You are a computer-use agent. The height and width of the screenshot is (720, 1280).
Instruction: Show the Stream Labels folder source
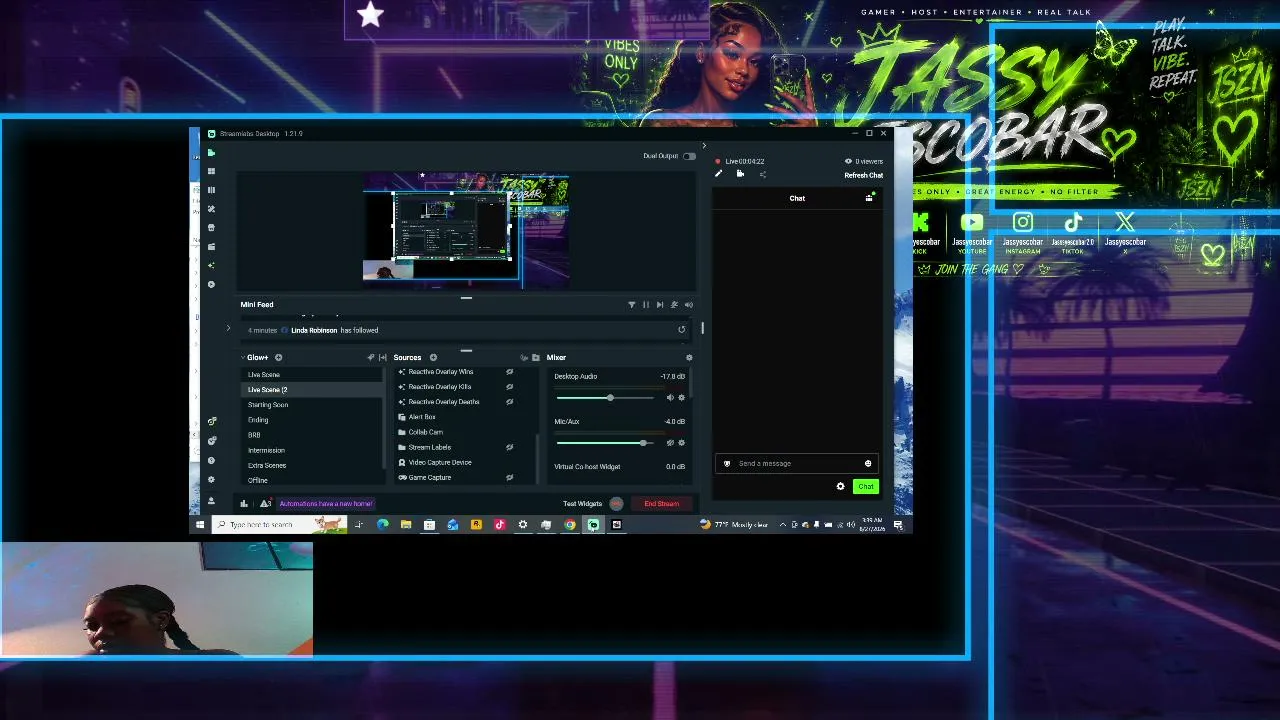pos(509,447)
